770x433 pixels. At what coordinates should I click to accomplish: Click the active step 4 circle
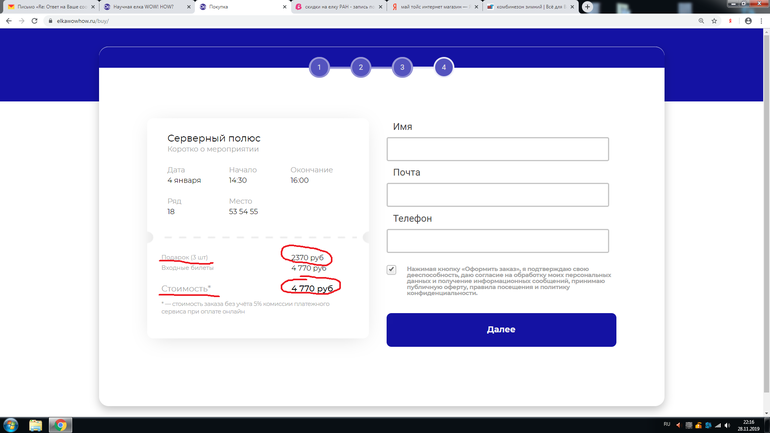443,68
